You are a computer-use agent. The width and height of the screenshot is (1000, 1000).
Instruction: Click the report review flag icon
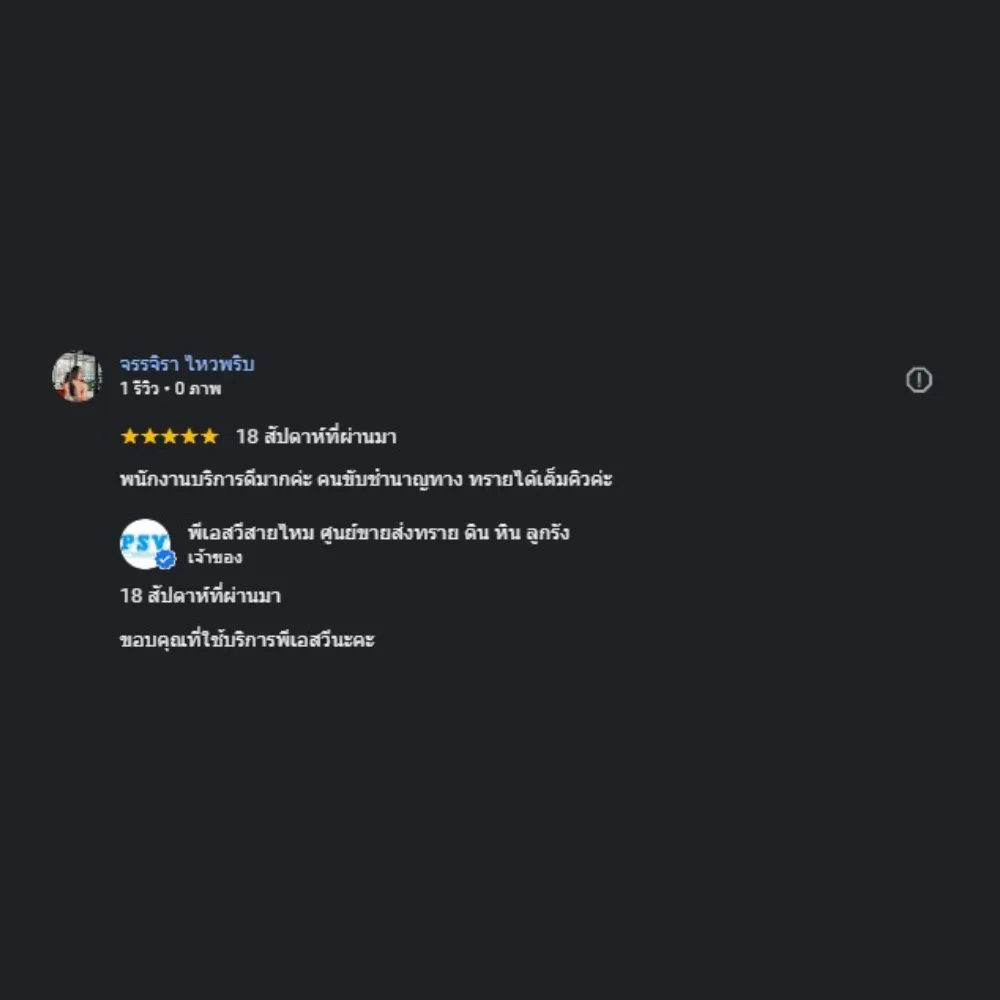[918, 380]
